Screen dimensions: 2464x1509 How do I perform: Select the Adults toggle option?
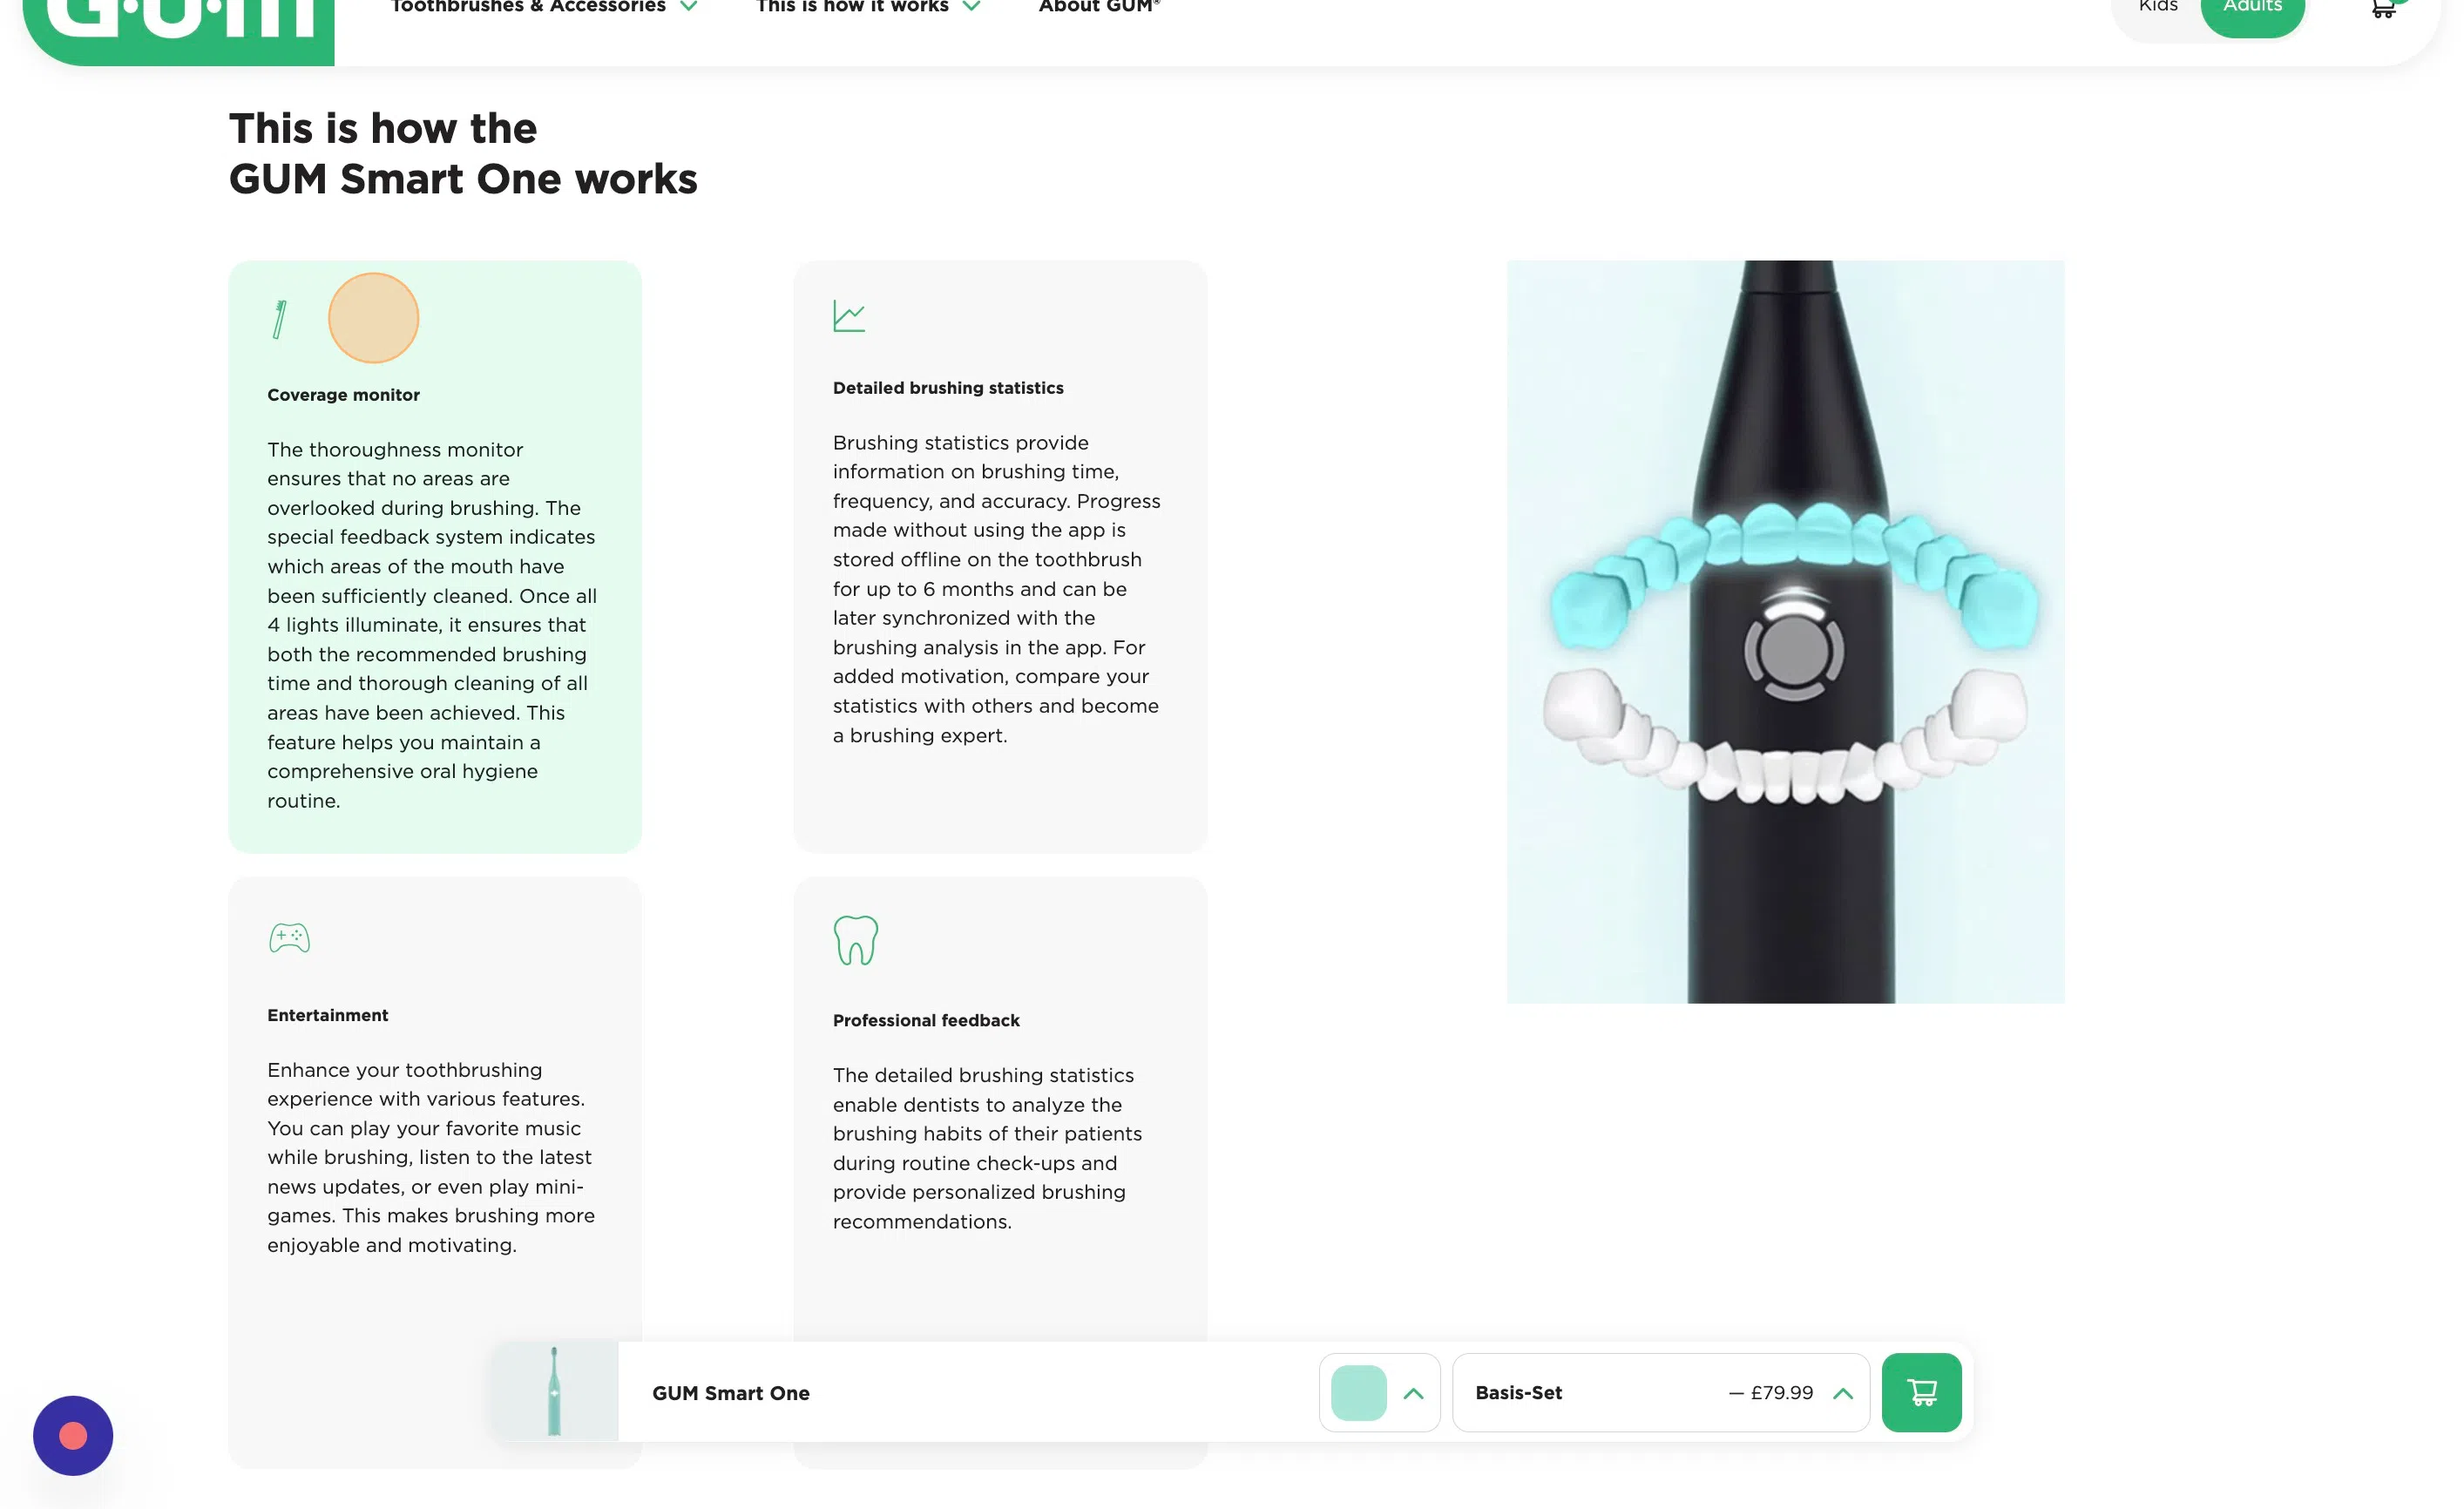pos(2252,10)
